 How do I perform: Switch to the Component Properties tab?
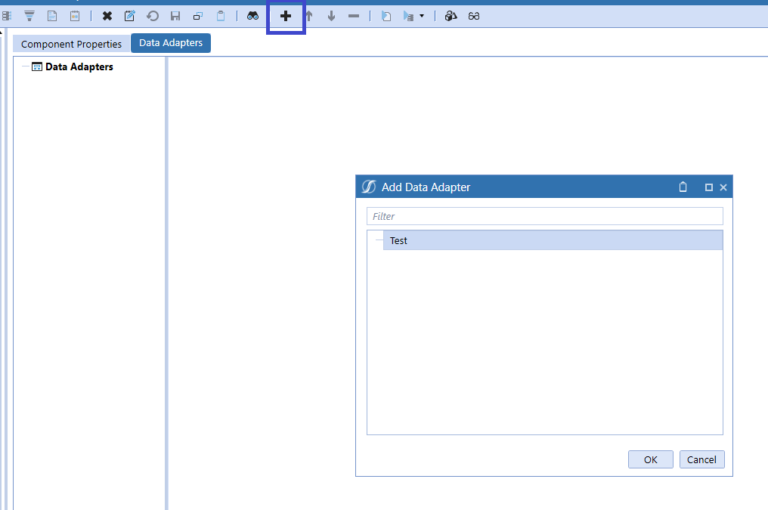coord(71,44)
